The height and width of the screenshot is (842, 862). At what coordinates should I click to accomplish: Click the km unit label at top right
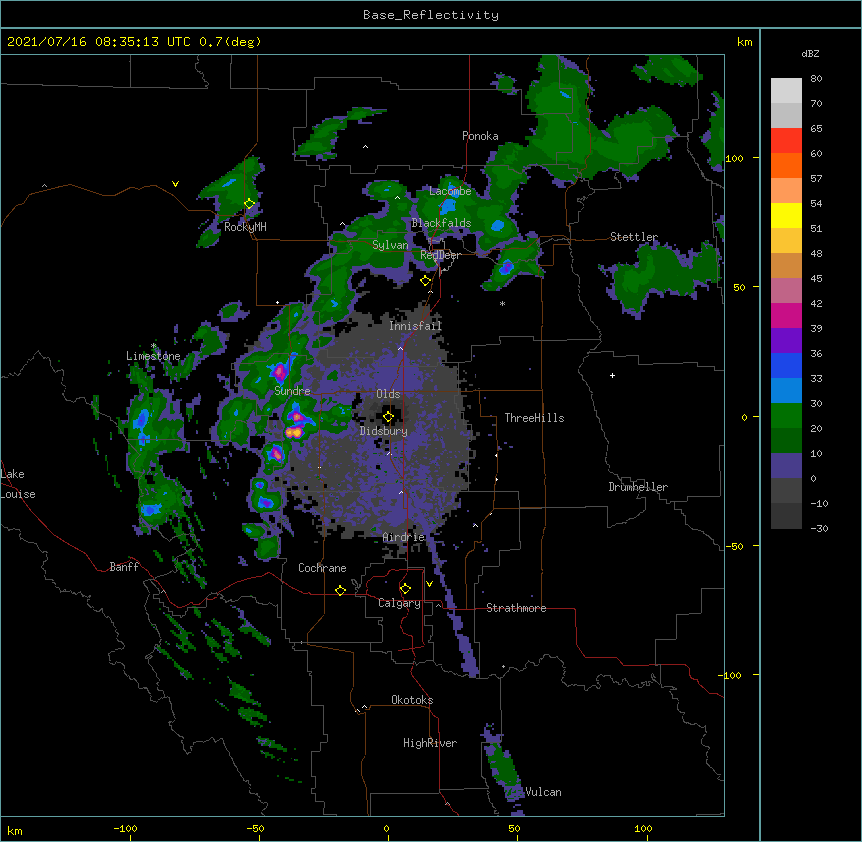(744, 42)
